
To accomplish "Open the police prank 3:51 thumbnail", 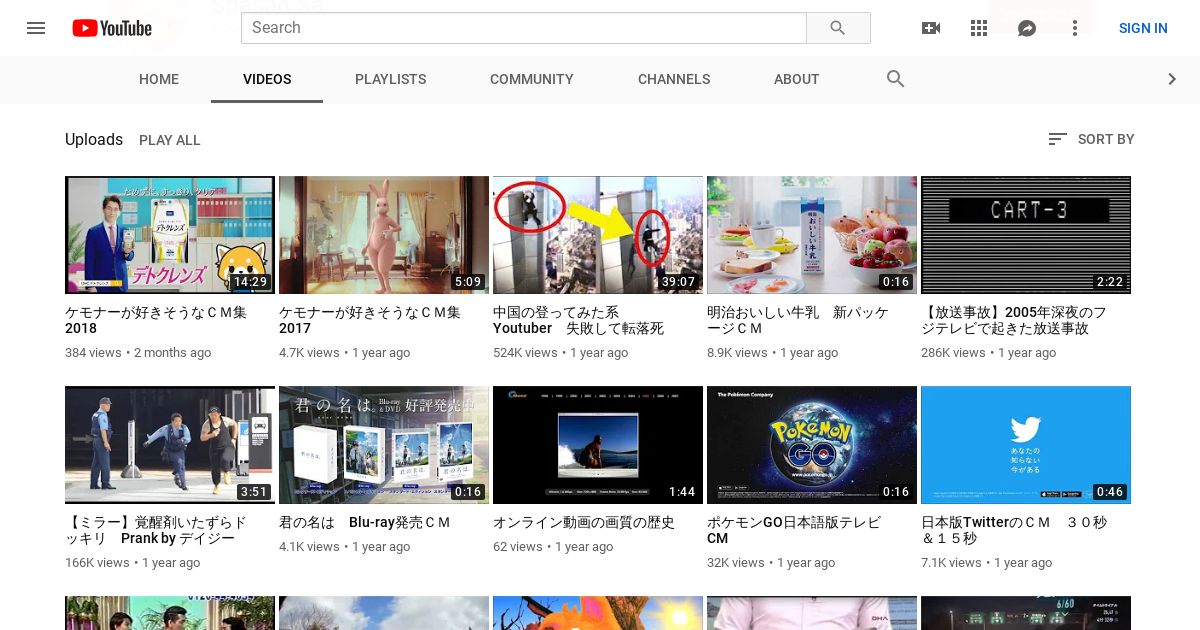I will tap(170, 445).
